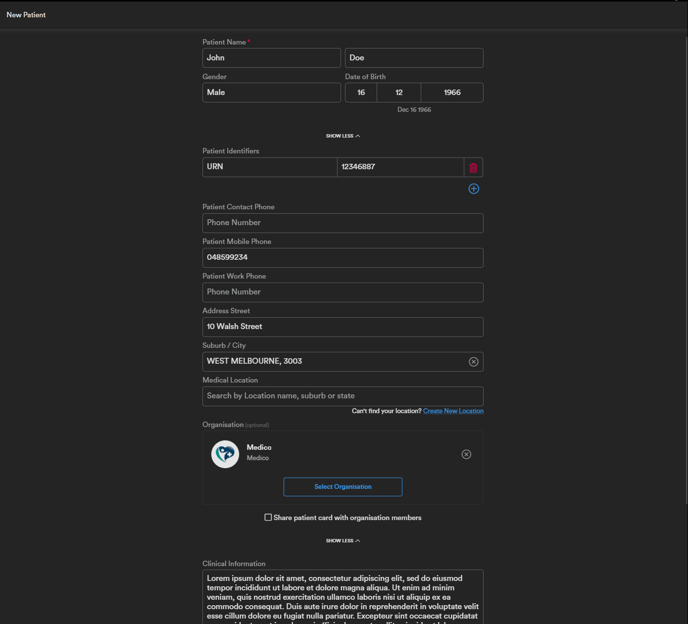Click the Select Organisation button
The image size is (688, 624).
point(343,487)
